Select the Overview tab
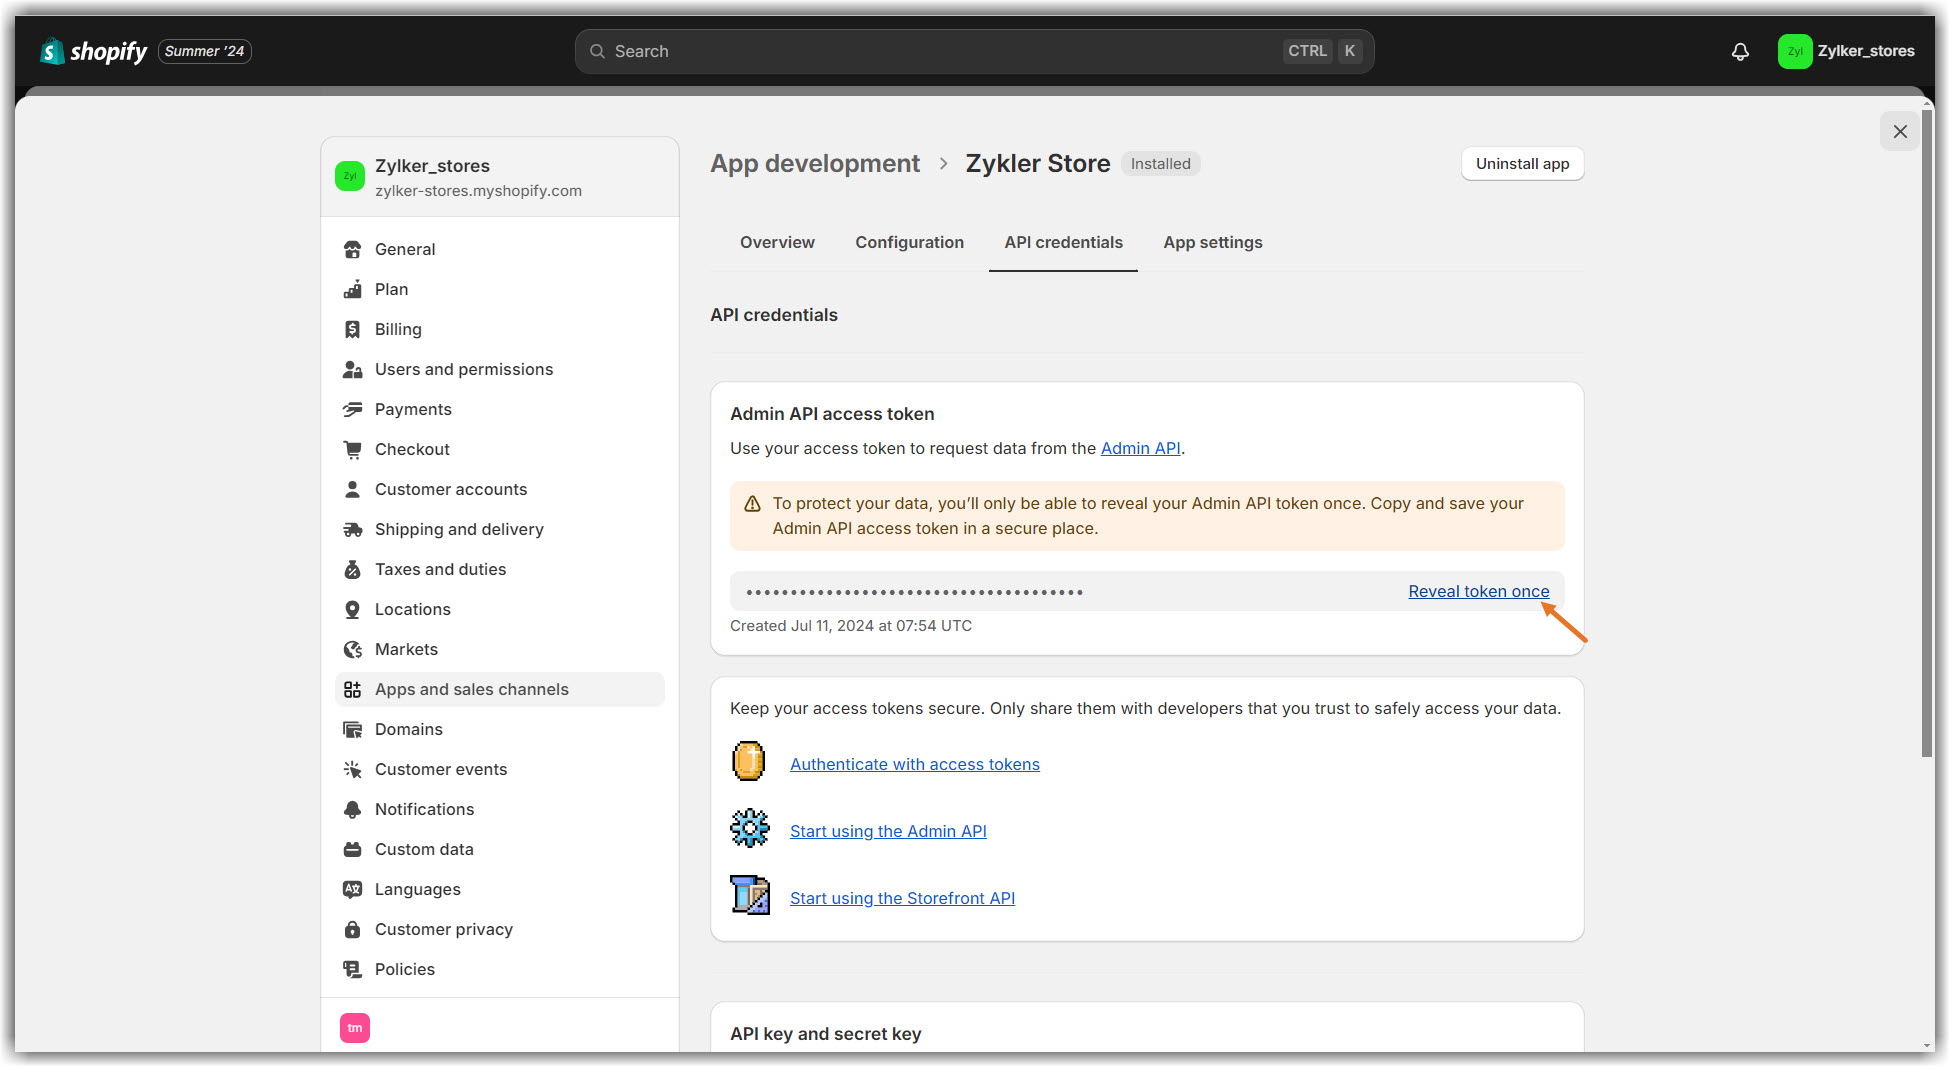Screen dimensions: 1950x1067 [777, 242]
